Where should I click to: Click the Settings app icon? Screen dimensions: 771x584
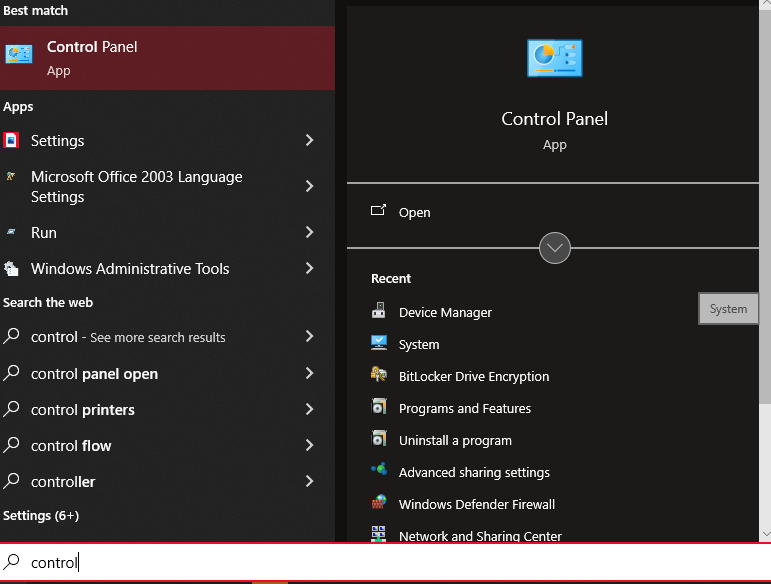pyautogui.click(x=11, y=141)
